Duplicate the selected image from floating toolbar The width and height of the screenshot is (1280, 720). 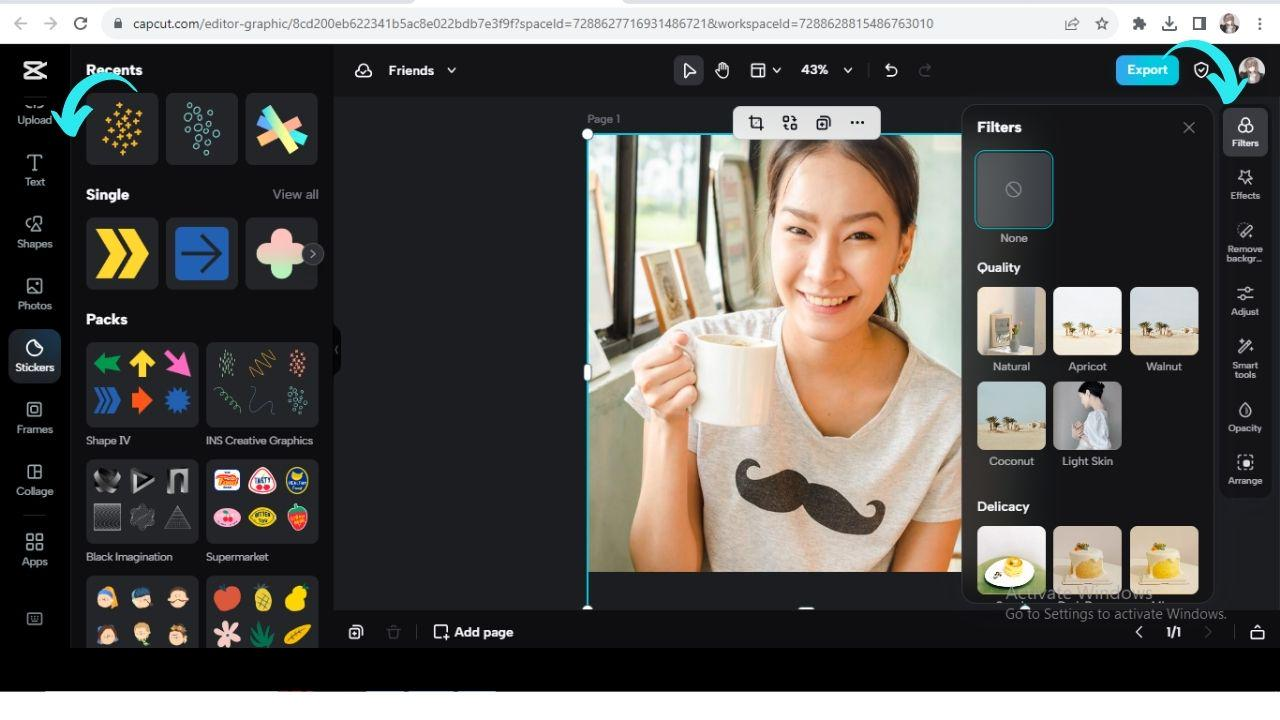coord(823,122)
